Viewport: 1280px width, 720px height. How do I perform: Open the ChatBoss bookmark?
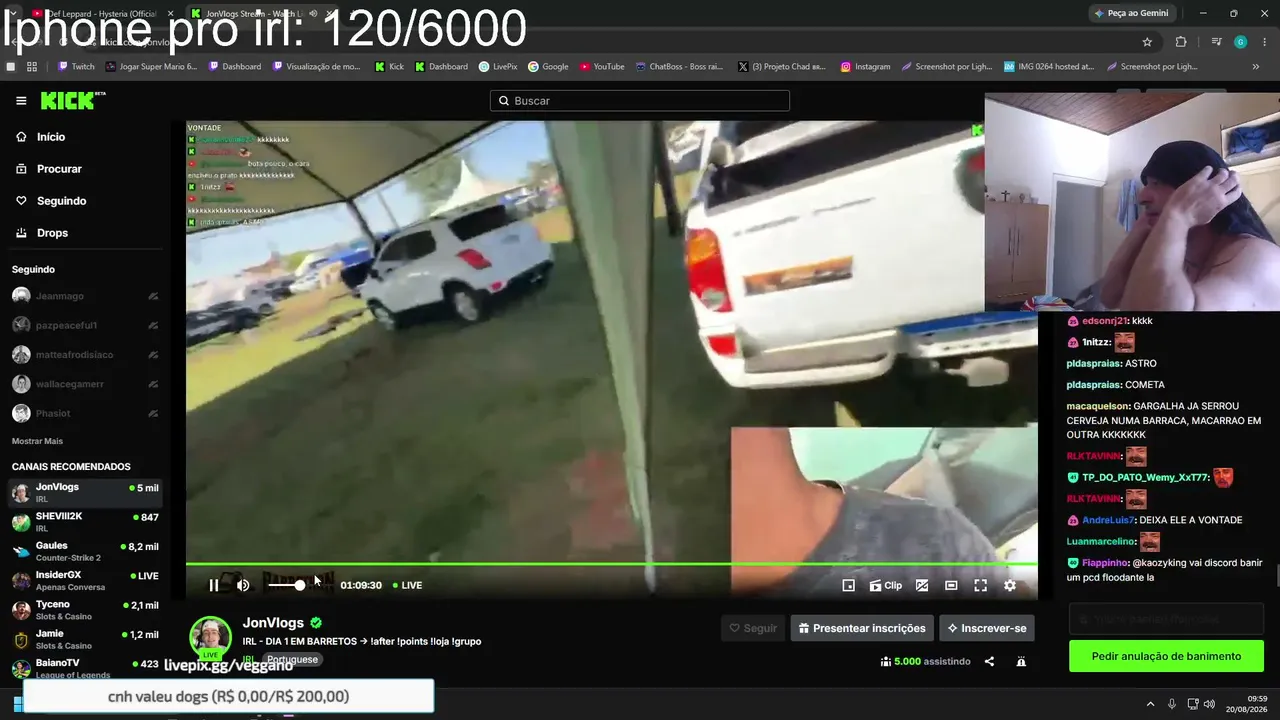point(678,67)
